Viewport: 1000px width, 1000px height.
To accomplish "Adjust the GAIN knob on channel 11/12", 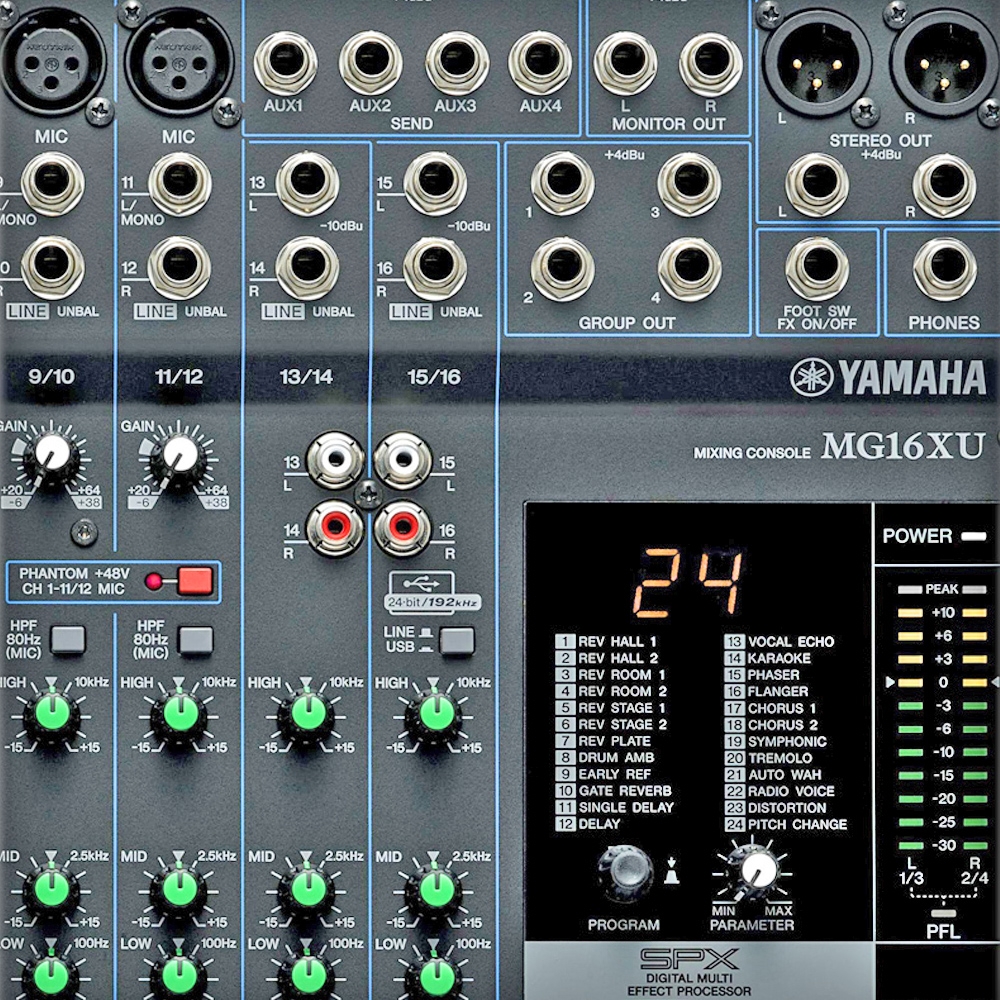I will coord(179,455).
